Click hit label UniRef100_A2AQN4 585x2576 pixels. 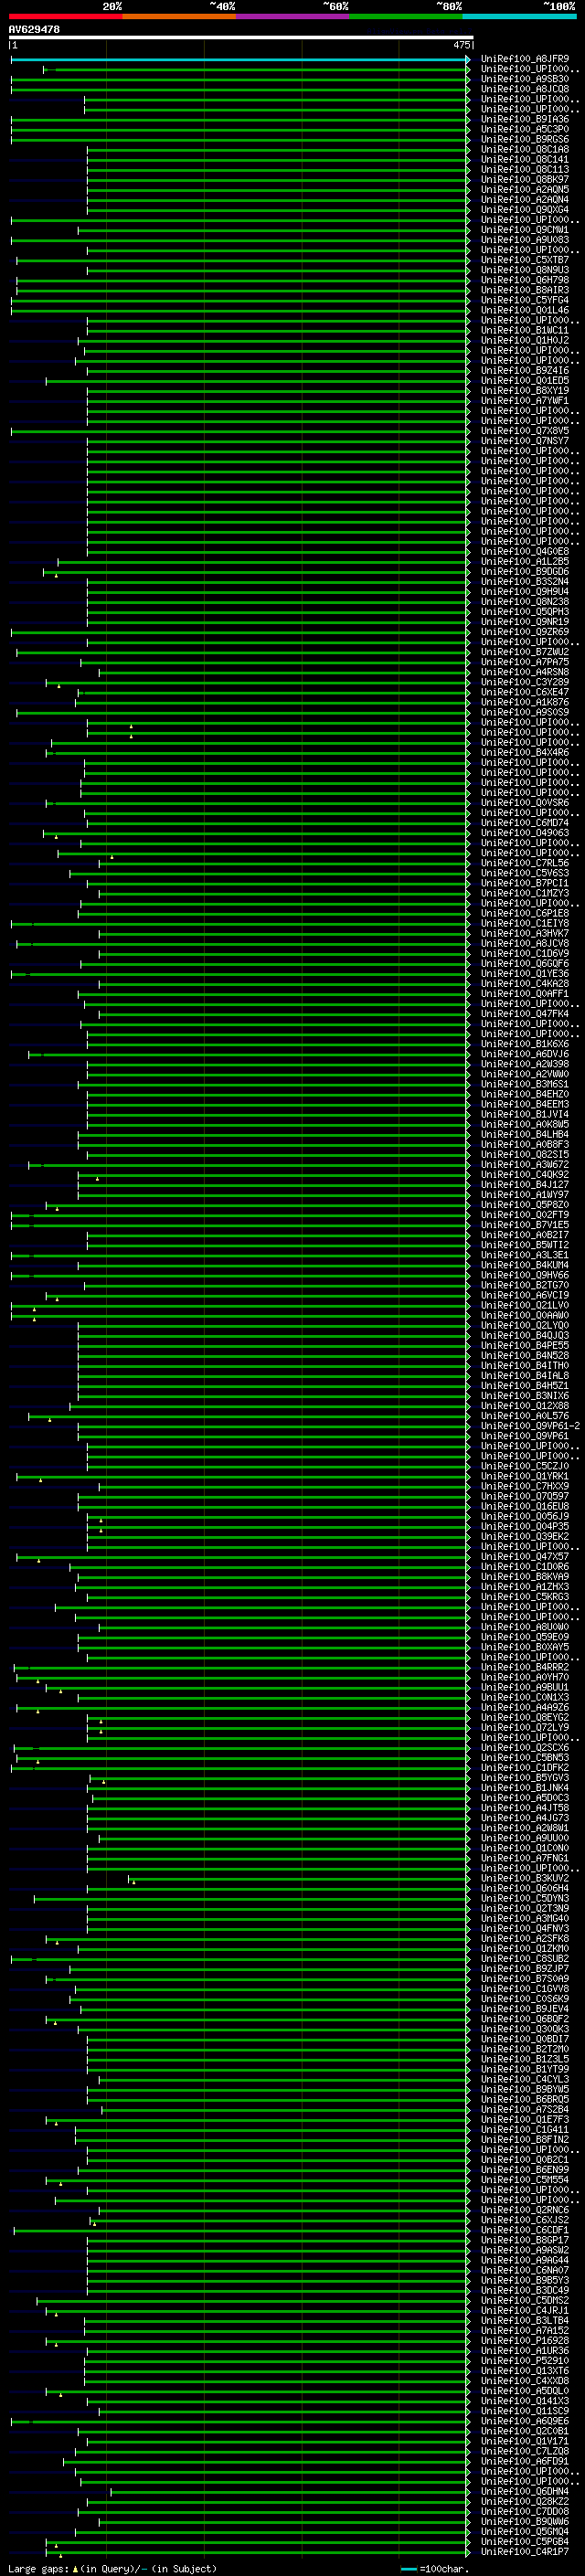pos(524,199)
